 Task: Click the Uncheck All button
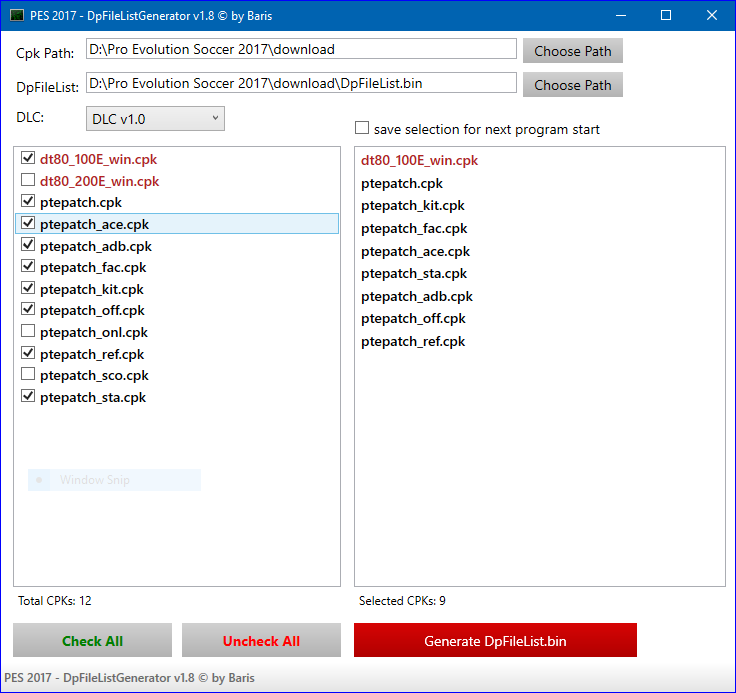pos(261,640)
